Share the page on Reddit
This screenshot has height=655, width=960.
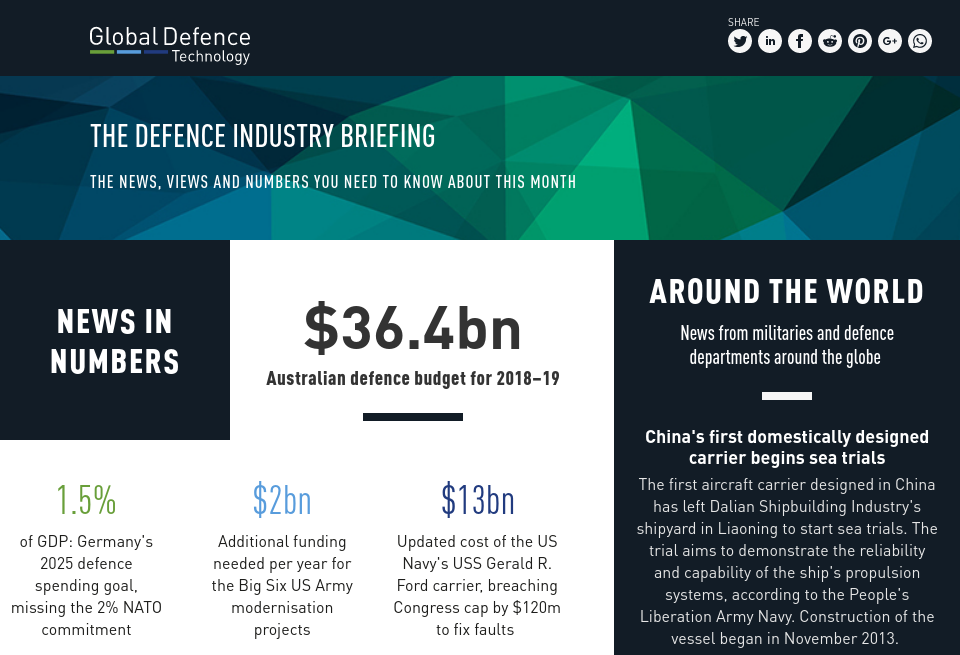click(x=830, y=41)
